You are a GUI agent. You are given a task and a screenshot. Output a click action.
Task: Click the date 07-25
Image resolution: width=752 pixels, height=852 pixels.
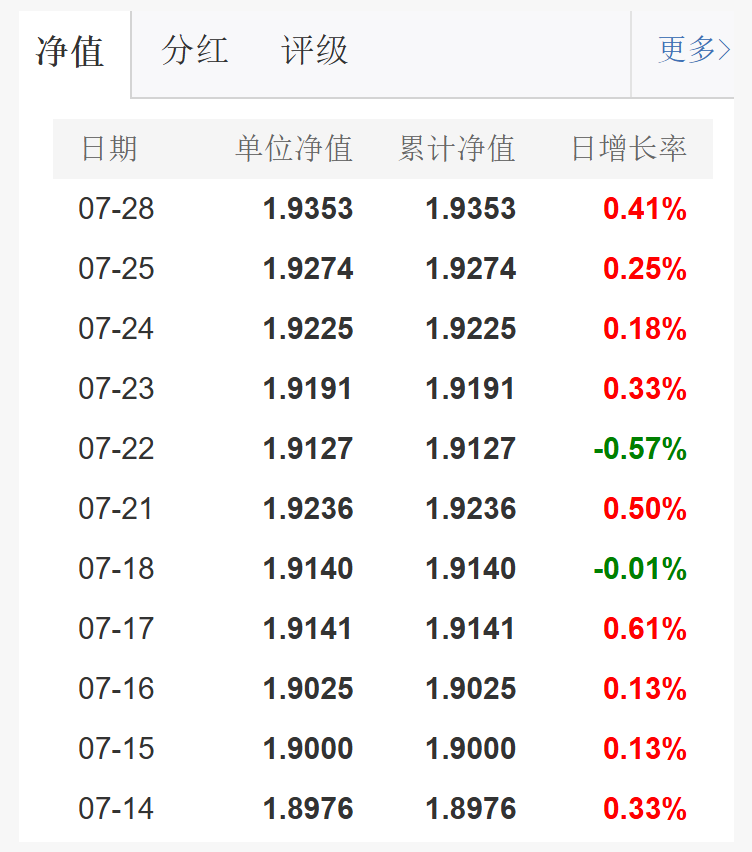pyautogui.click(x=116, y=268)
